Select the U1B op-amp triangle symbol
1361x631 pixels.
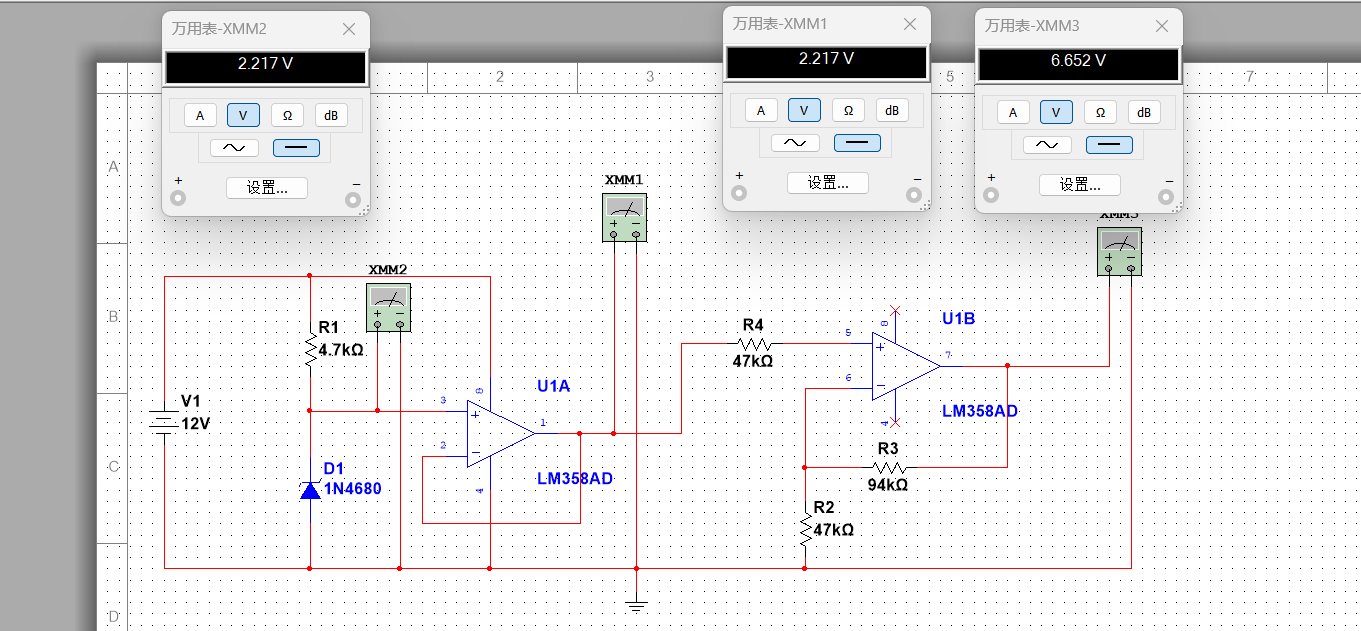(906, 366)
